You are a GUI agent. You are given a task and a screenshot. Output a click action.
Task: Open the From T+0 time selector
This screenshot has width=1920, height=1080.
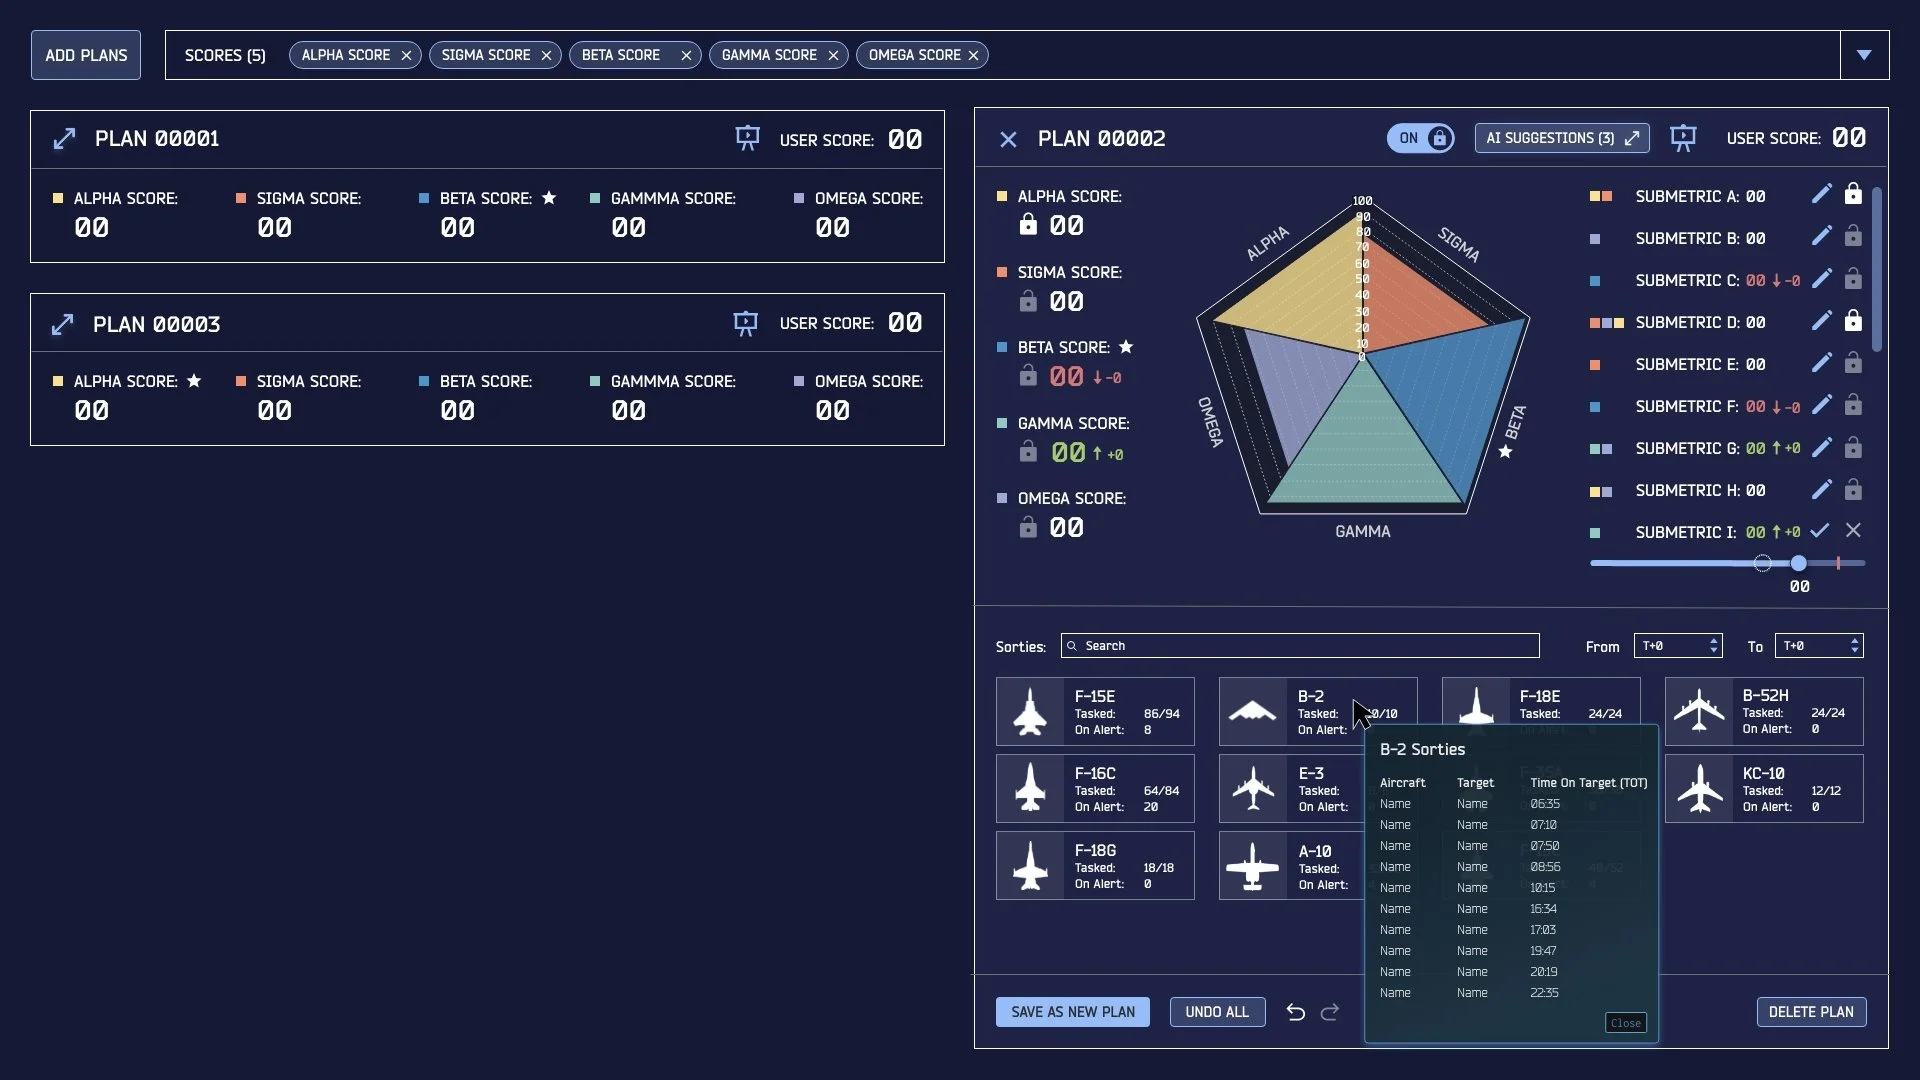[x=1677, y=646]
